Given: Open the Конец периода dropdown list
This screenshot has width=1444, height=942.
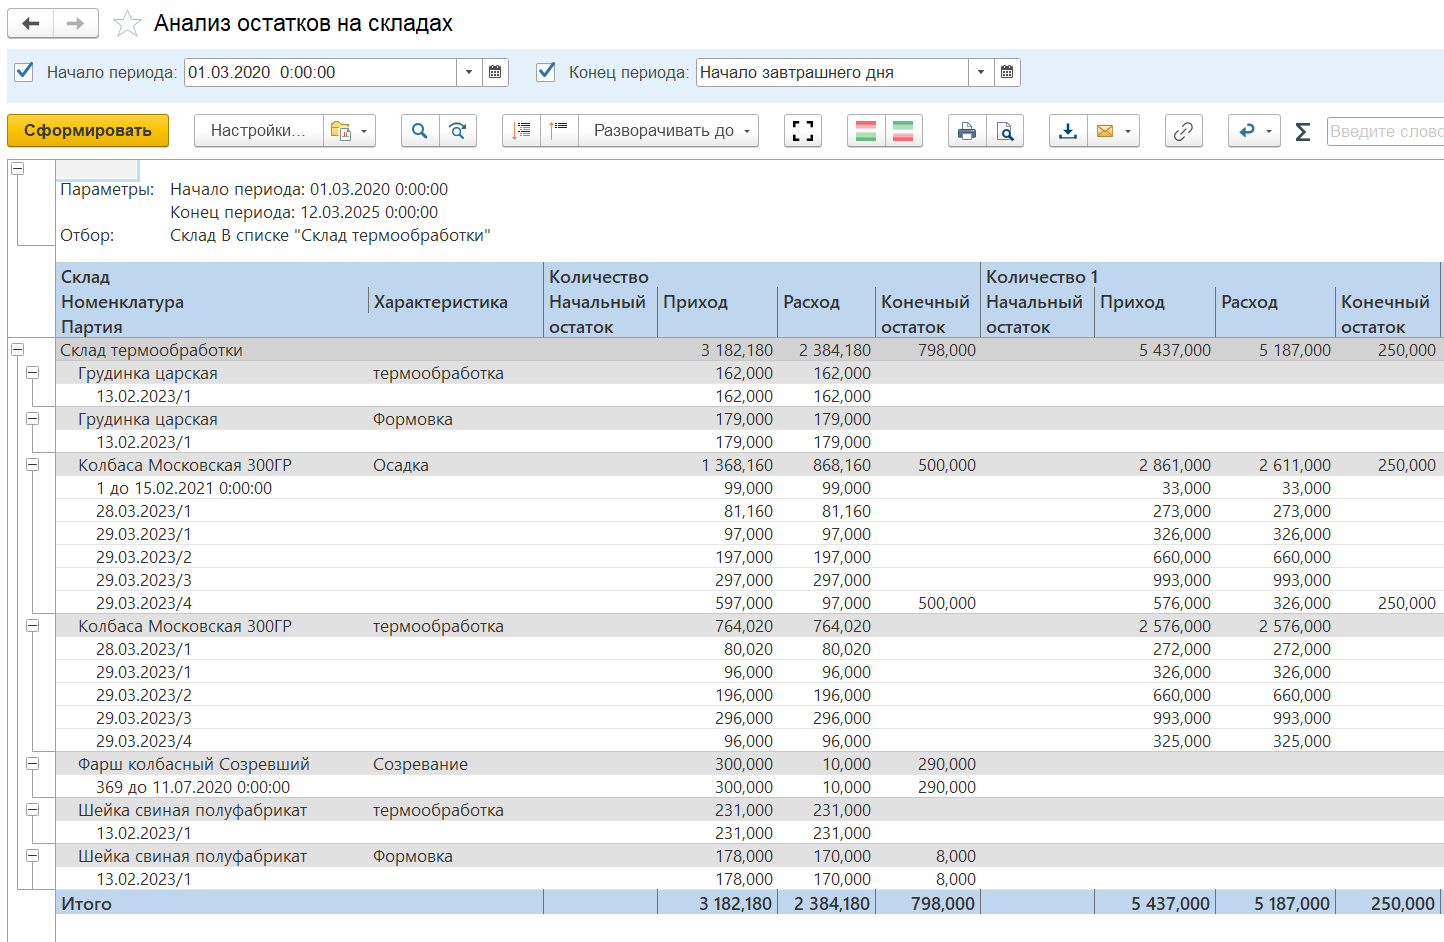Looking at the screenshot, I should [981, 72].
